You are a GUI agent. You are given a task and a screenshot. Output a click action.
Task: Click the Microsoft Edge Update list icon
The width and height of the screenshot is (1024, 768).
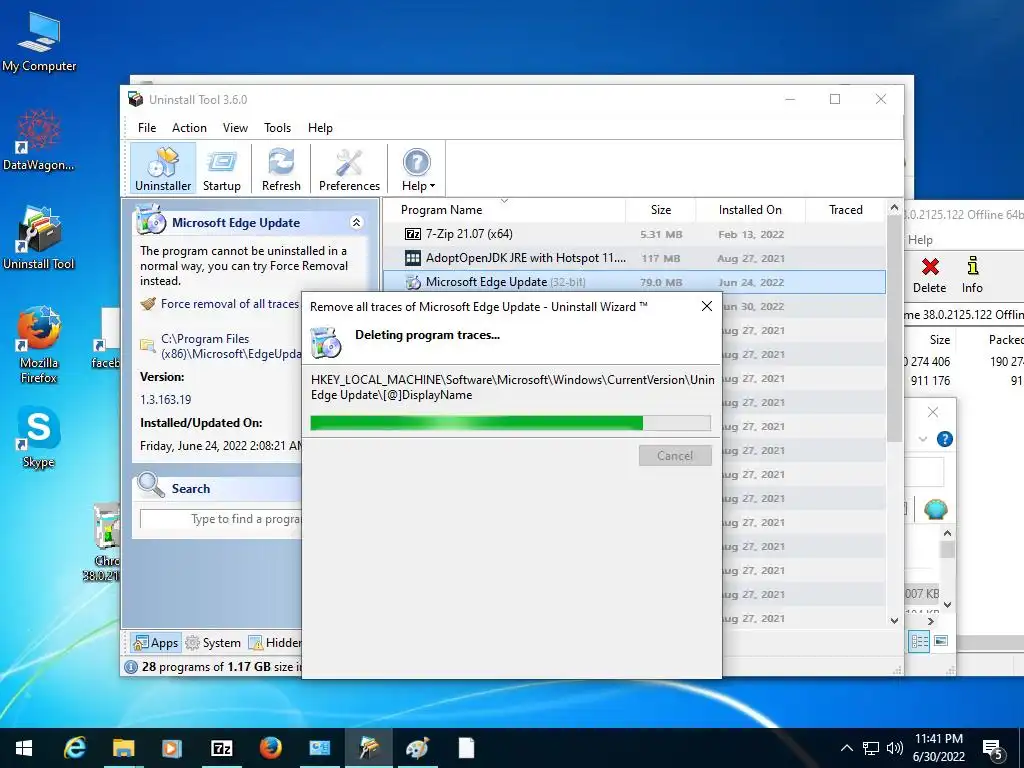pos(413,282)
